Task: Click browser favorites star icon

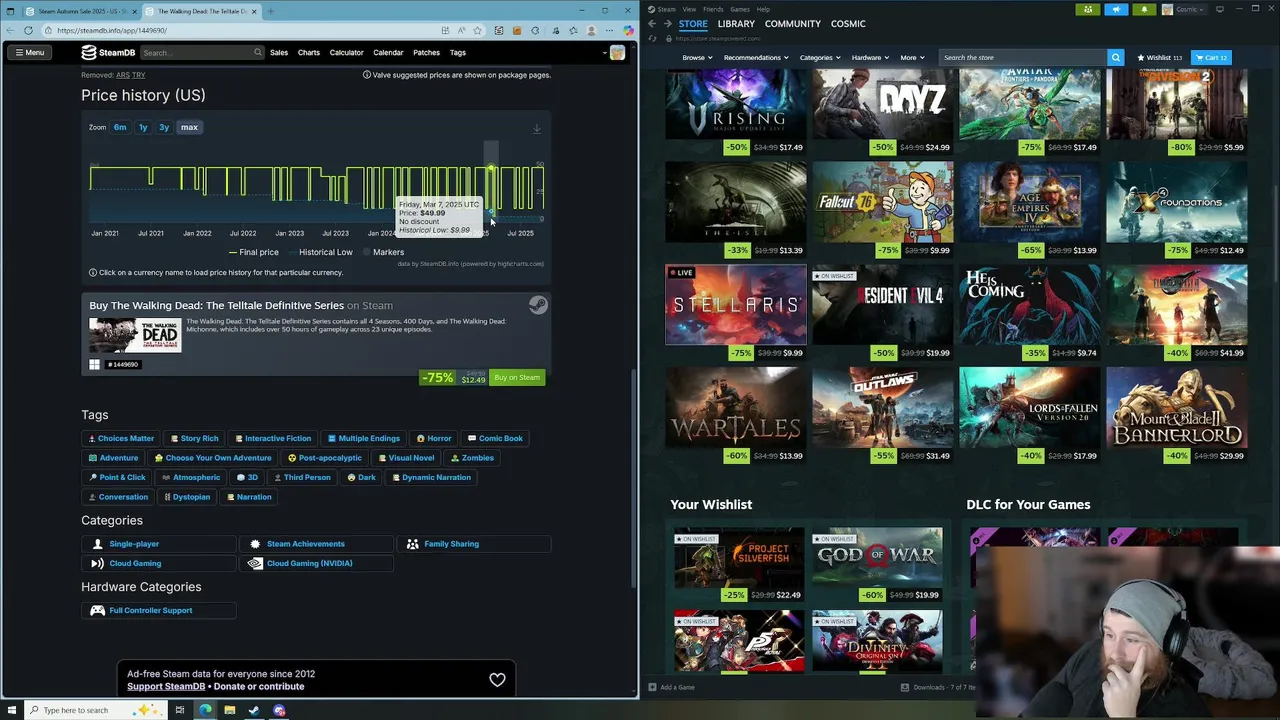Action: (478, 30)
